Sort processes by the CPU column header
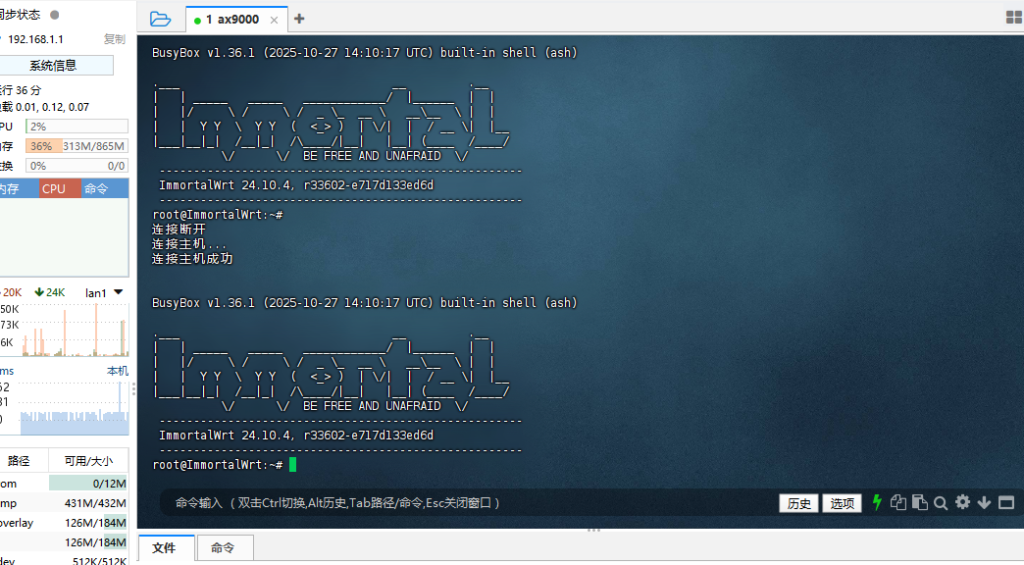Image resolution: width=1024 pixels, height=565 pixels. pyautogui.click(x=54, y=188)
